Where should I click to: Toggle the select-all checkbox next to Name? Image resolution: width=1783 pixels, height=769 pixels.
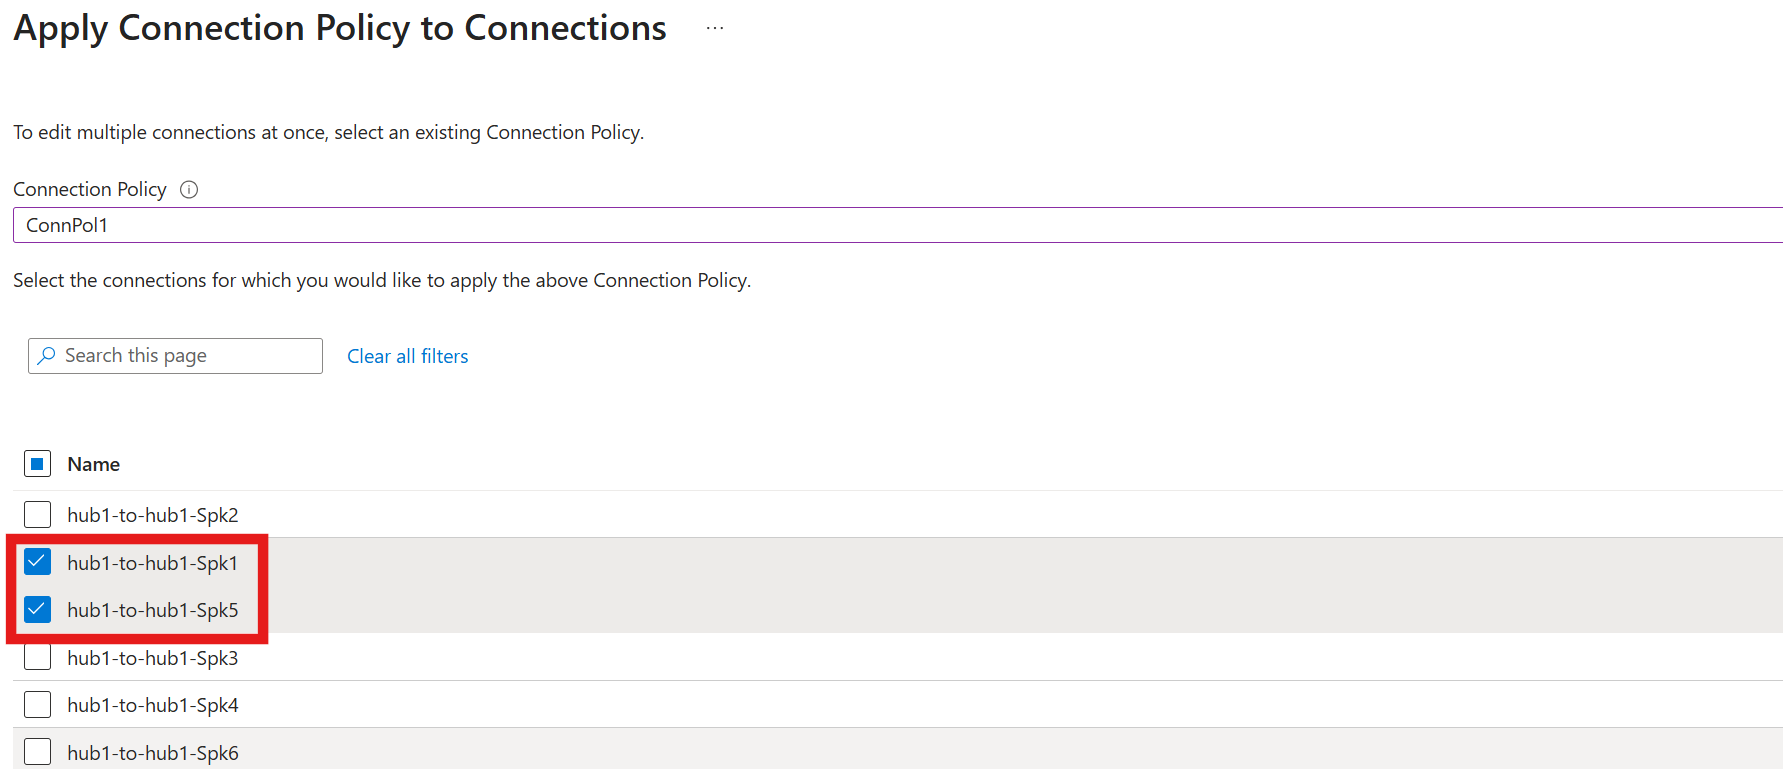(x=37, y=464)
